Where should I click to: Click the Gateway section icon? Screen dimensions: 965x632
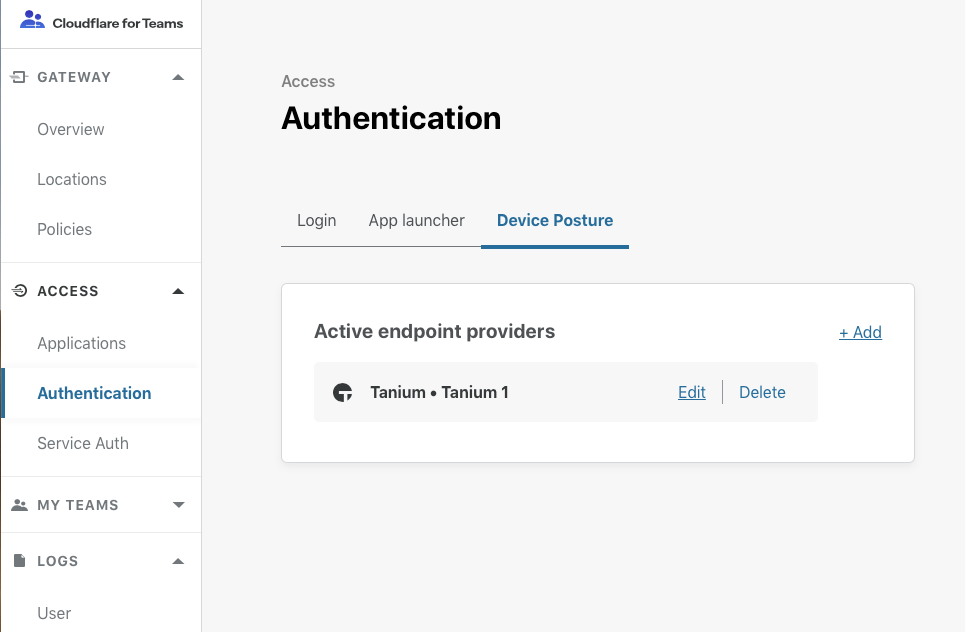19,77
